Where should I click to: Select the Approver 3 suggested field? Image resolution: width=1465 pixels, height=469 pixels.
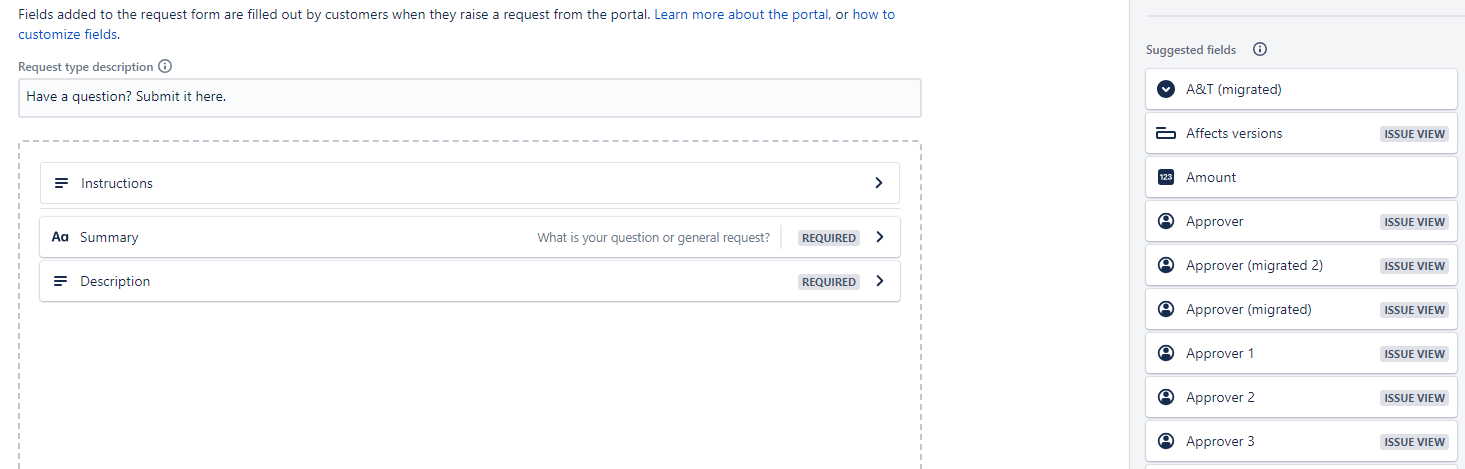click(x=1301, y=441)
